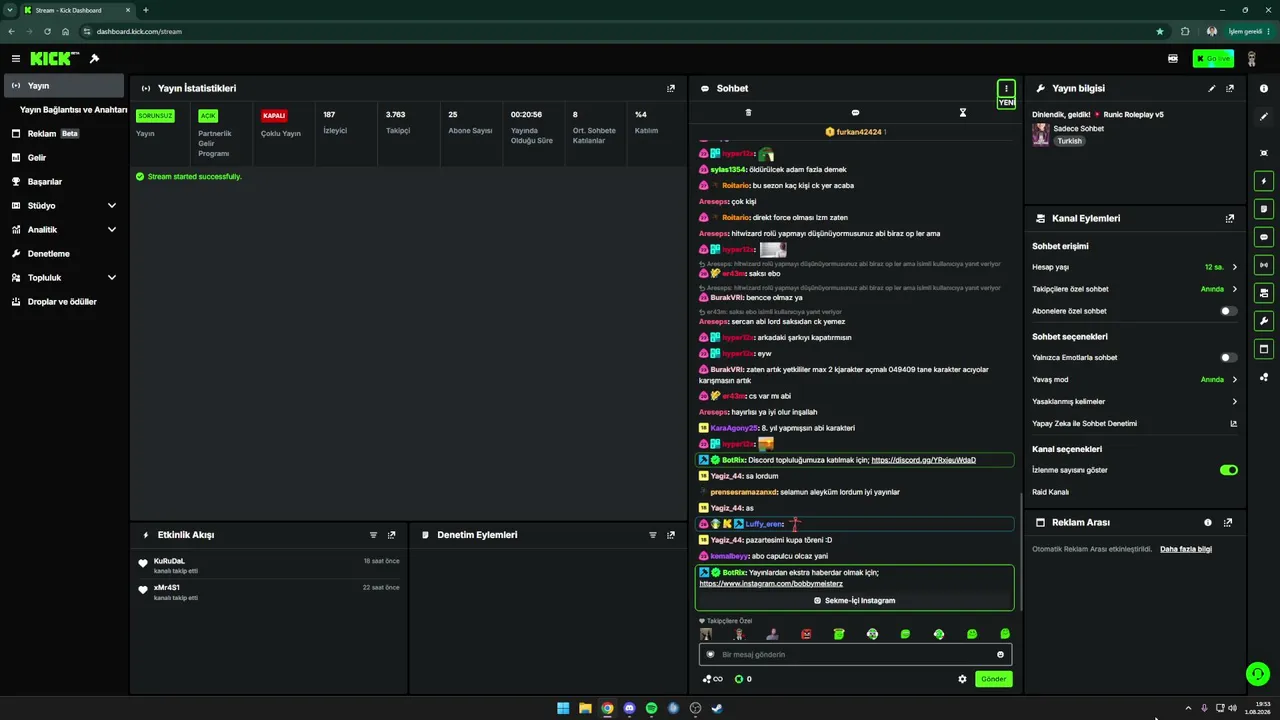Open Yapay Zeka ile Sohbet Denetimi link icon

click(1234, 424)
